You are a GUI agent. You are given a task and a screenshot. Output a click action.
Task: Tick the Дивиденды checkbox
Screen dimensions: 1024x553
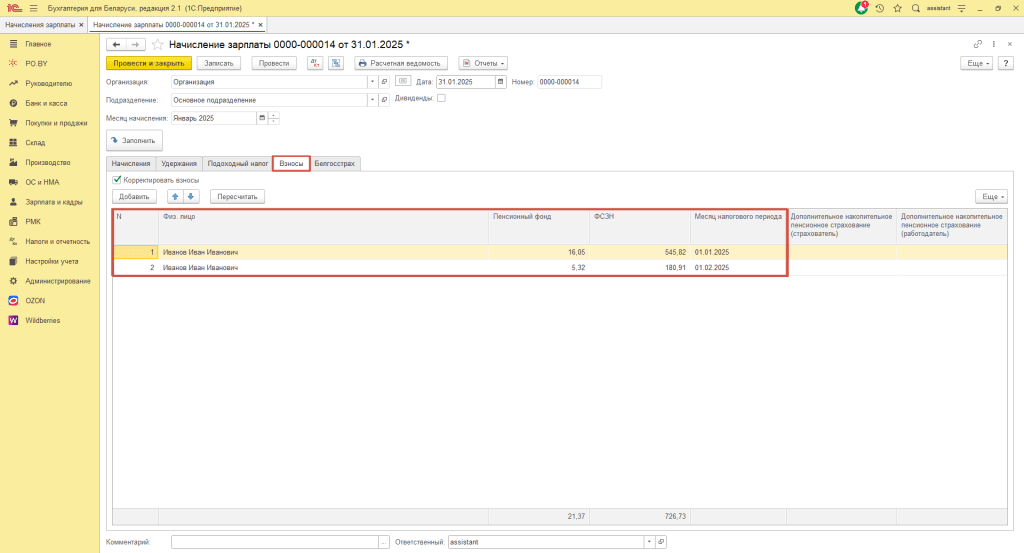[442, 99]
